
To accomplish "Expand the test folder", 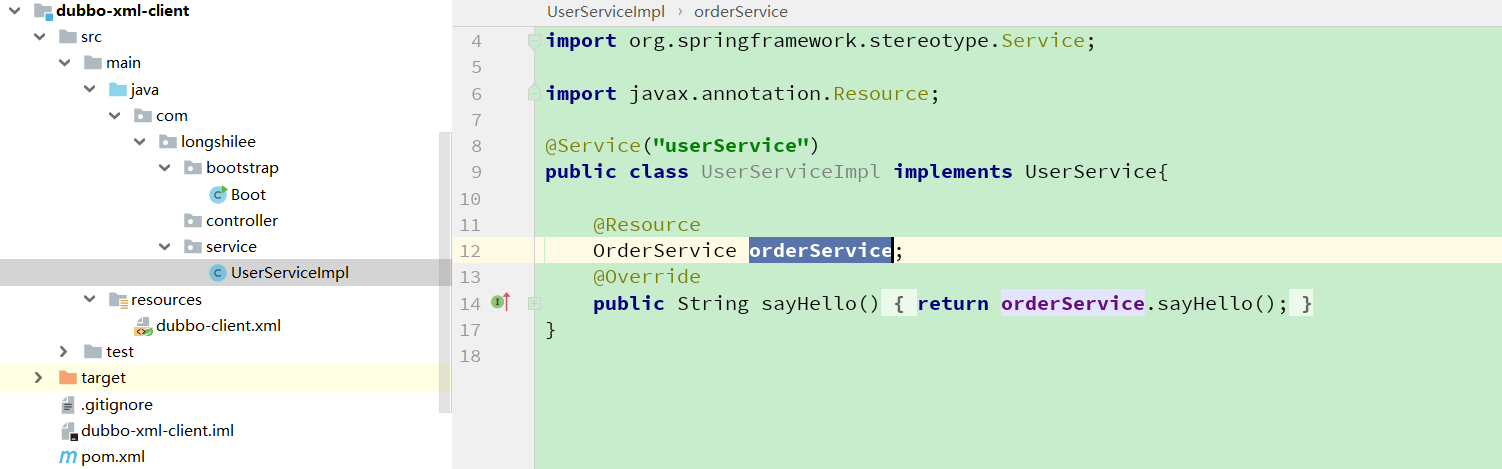I will coord(64,351).
